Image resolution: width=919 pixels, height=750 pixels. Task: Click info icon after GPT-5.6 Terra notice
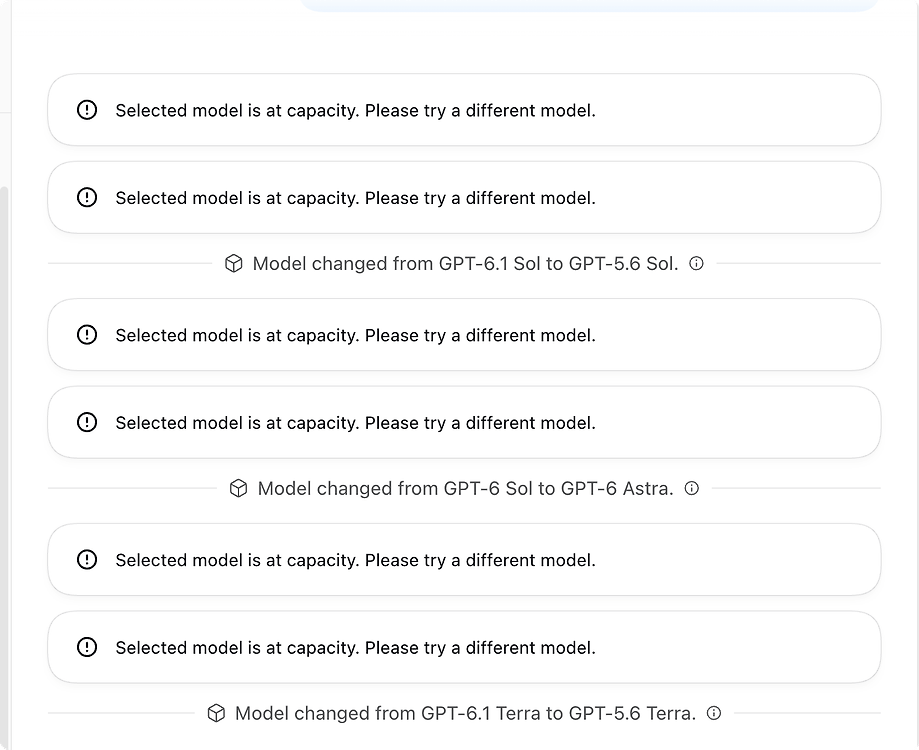coord(714,713)
